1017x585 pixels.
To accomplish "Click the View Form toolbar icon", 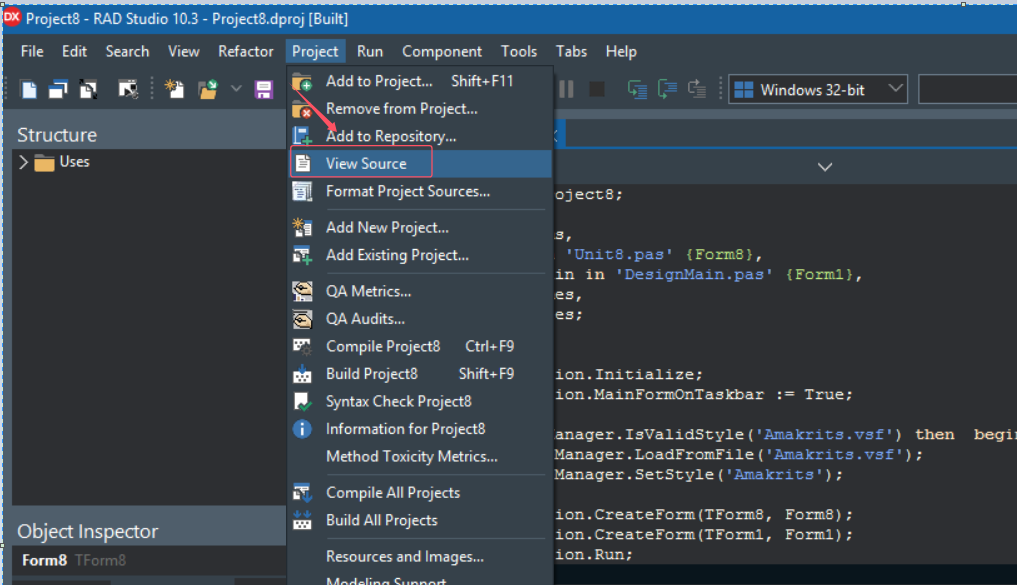I will pos(88,89).
